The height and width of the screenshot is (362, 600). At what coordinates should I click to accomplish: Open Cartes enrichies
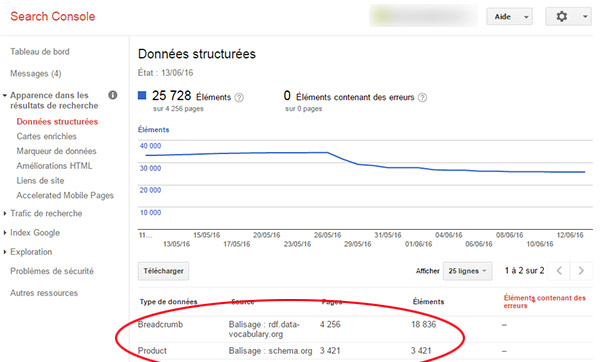point(46,136)
